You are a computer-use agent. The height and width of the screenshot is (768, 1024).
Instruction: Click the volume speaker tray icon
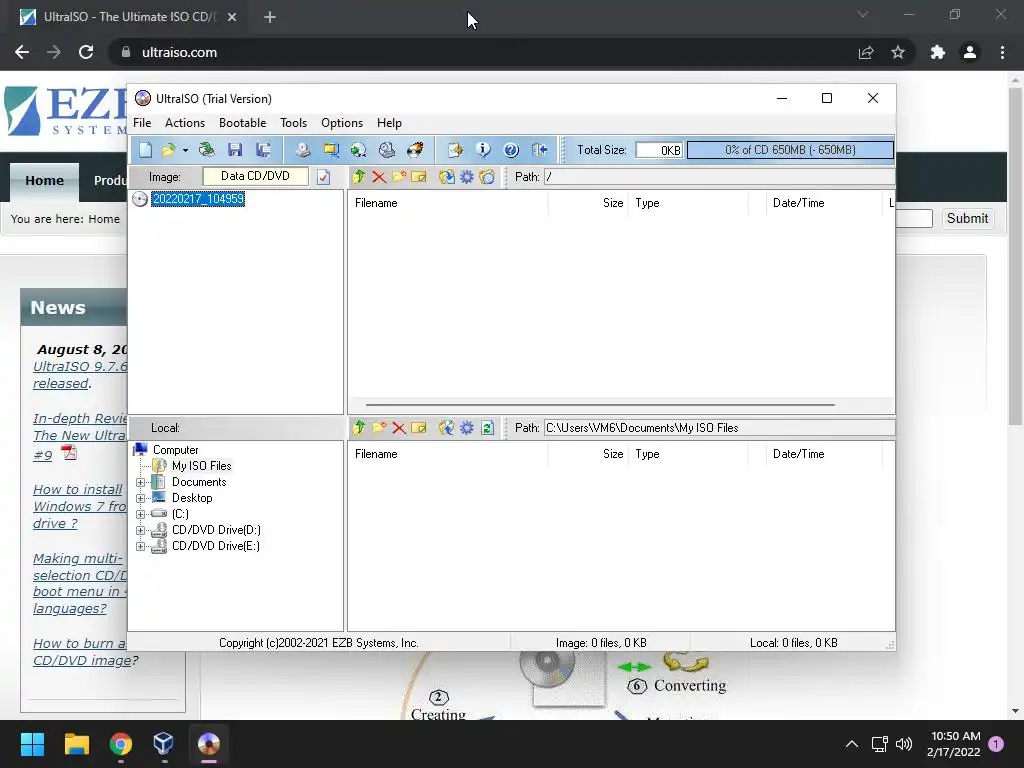904,744
